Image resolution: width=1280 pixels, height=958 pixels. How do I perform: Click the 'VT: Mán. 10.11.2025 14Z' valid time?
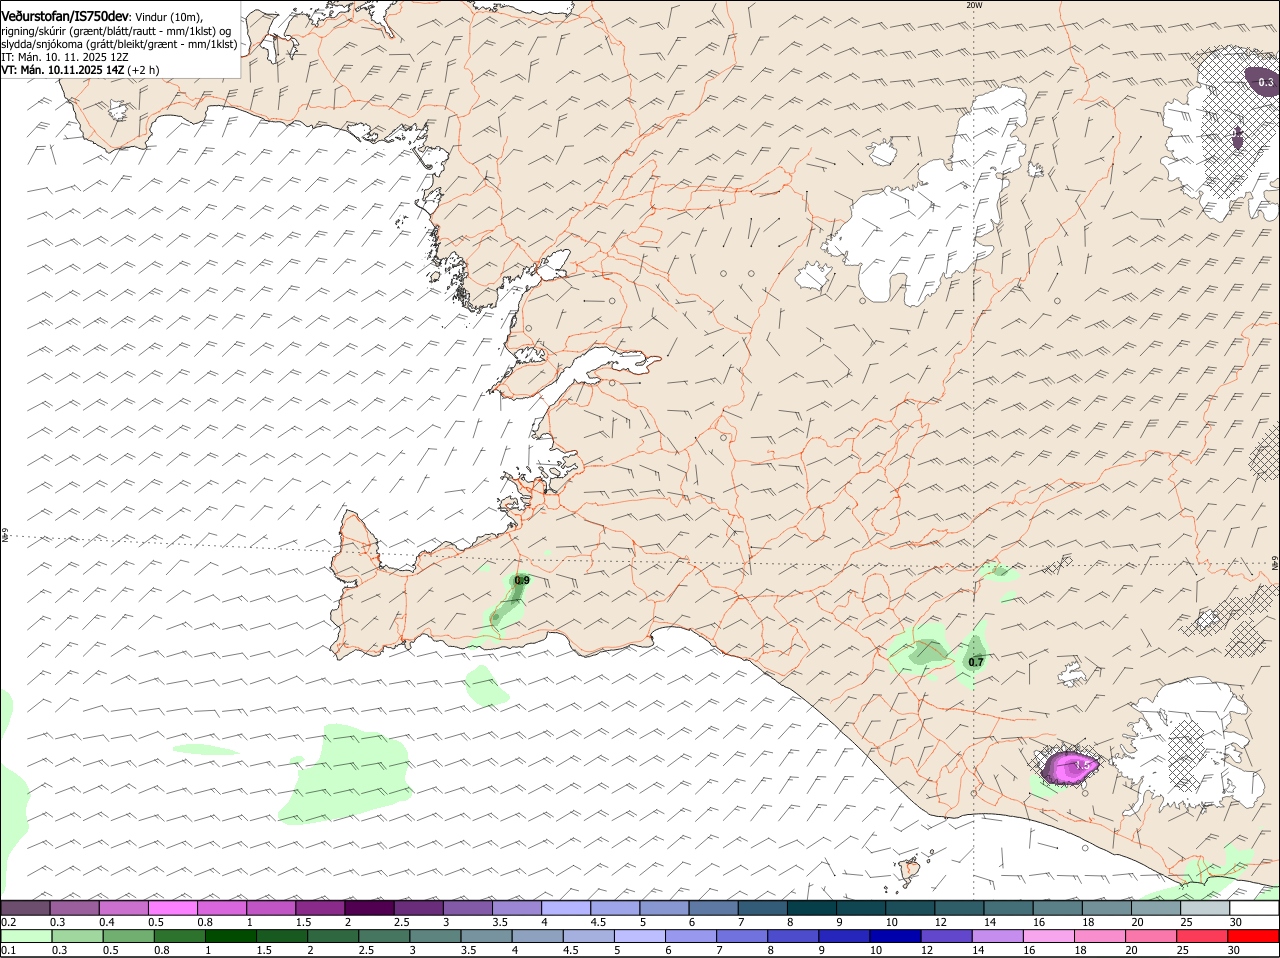point(63,70)
